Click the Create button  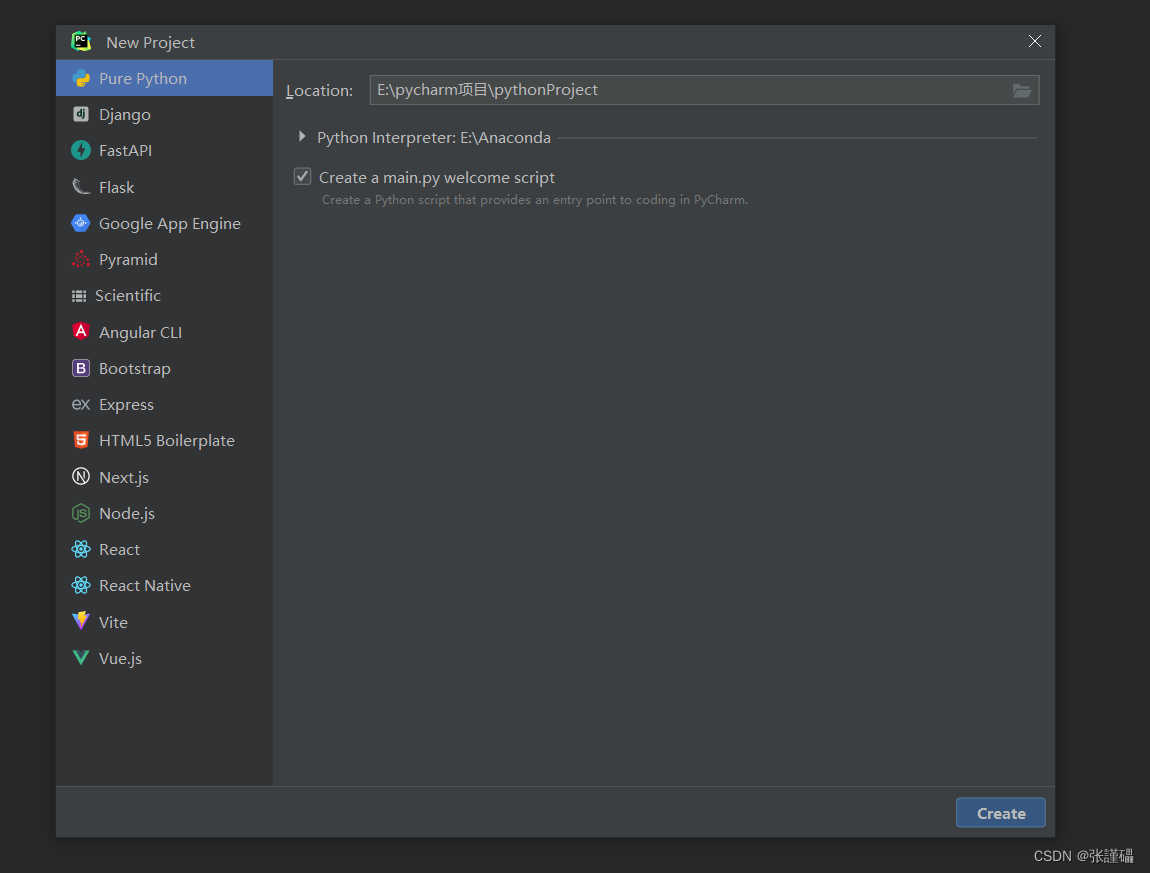coord(1000,813)
